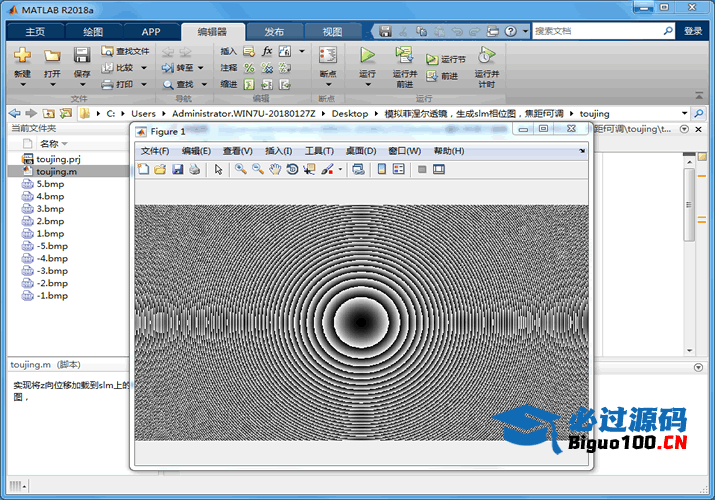Select 1.bmp in the file list
The image size is (715, 500).
50,233
